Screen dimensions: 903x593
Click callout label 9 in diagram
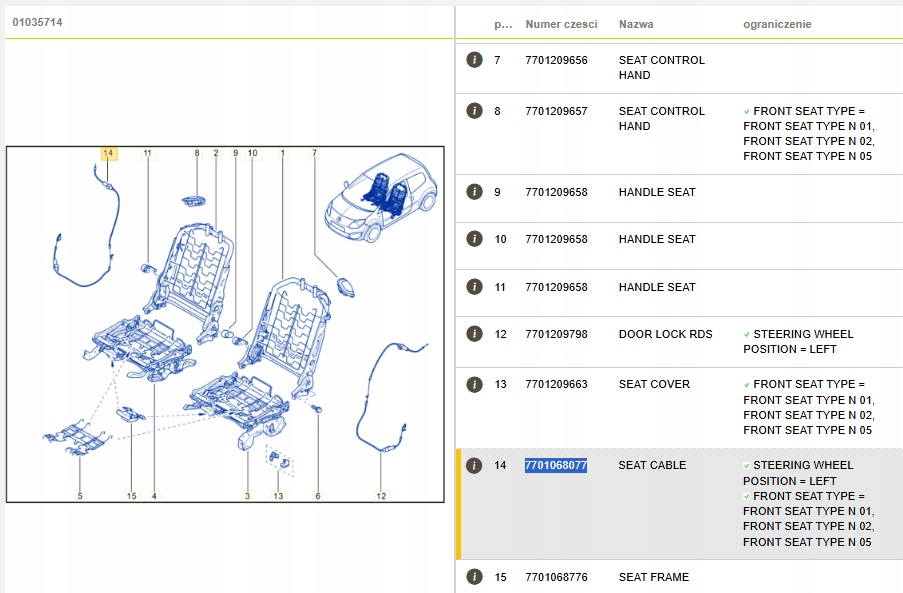(236, 153)
